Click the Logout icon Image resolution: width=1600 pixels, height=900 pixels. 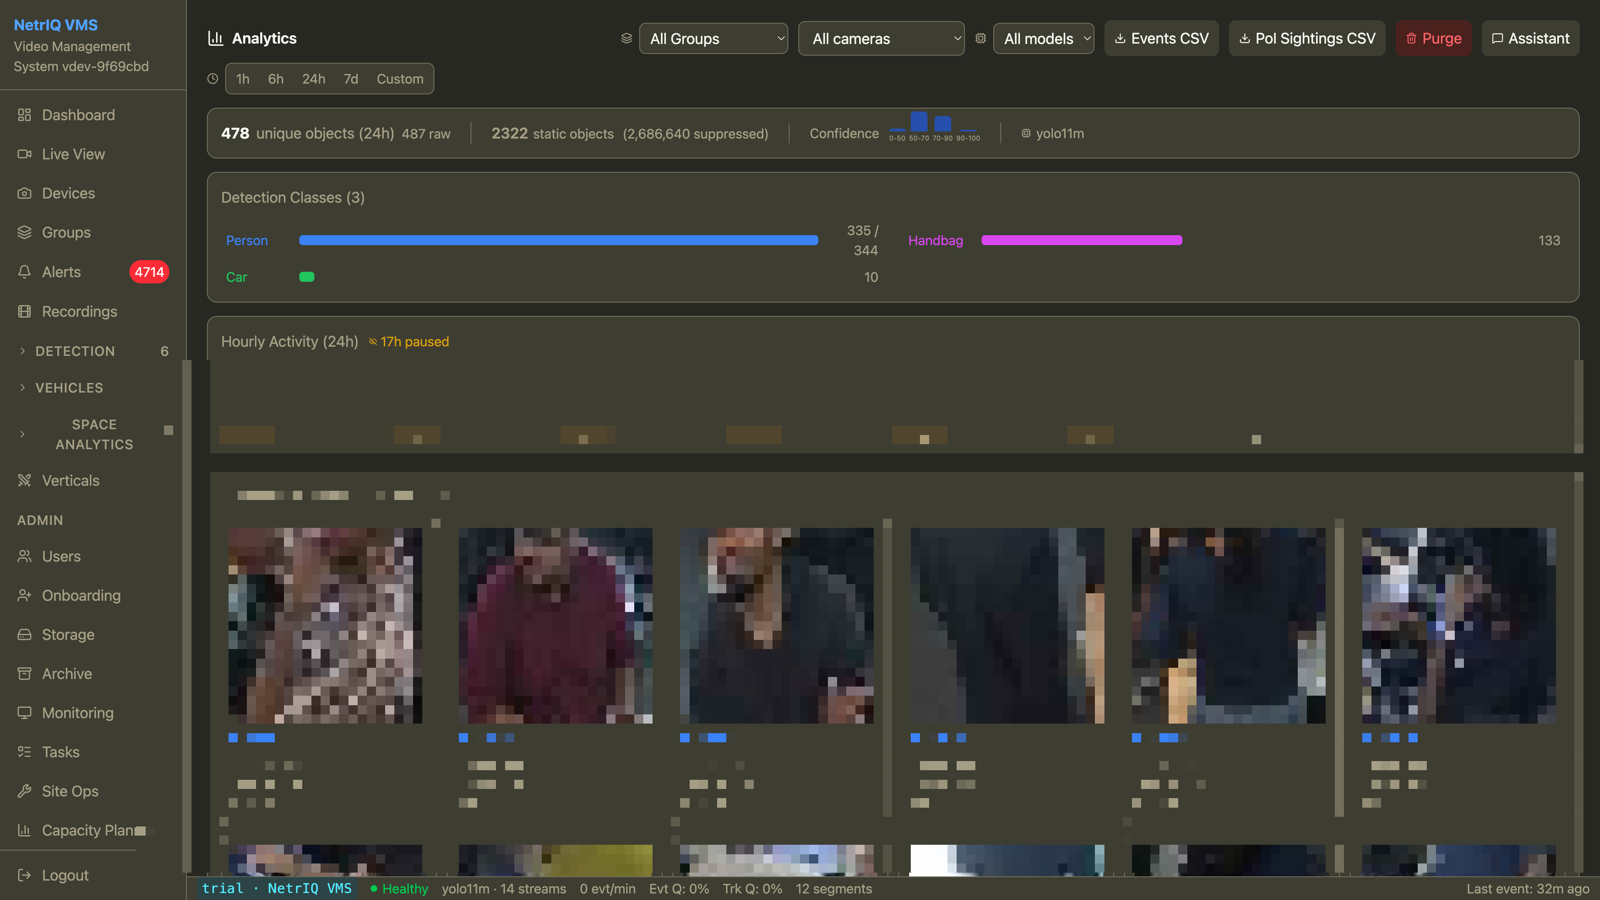[x=24, y=875]
